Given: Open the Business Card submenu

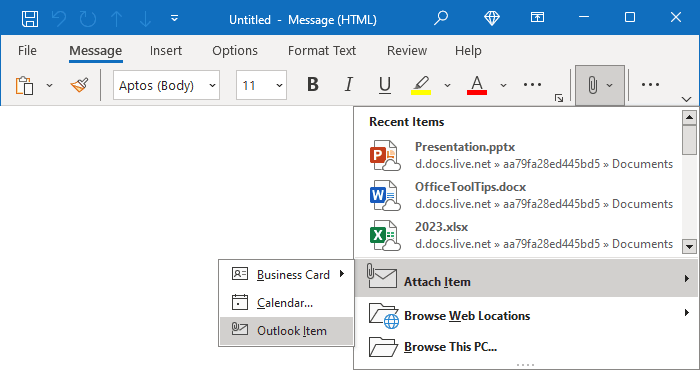Looking at the screenshot, I should click(286, 274).
